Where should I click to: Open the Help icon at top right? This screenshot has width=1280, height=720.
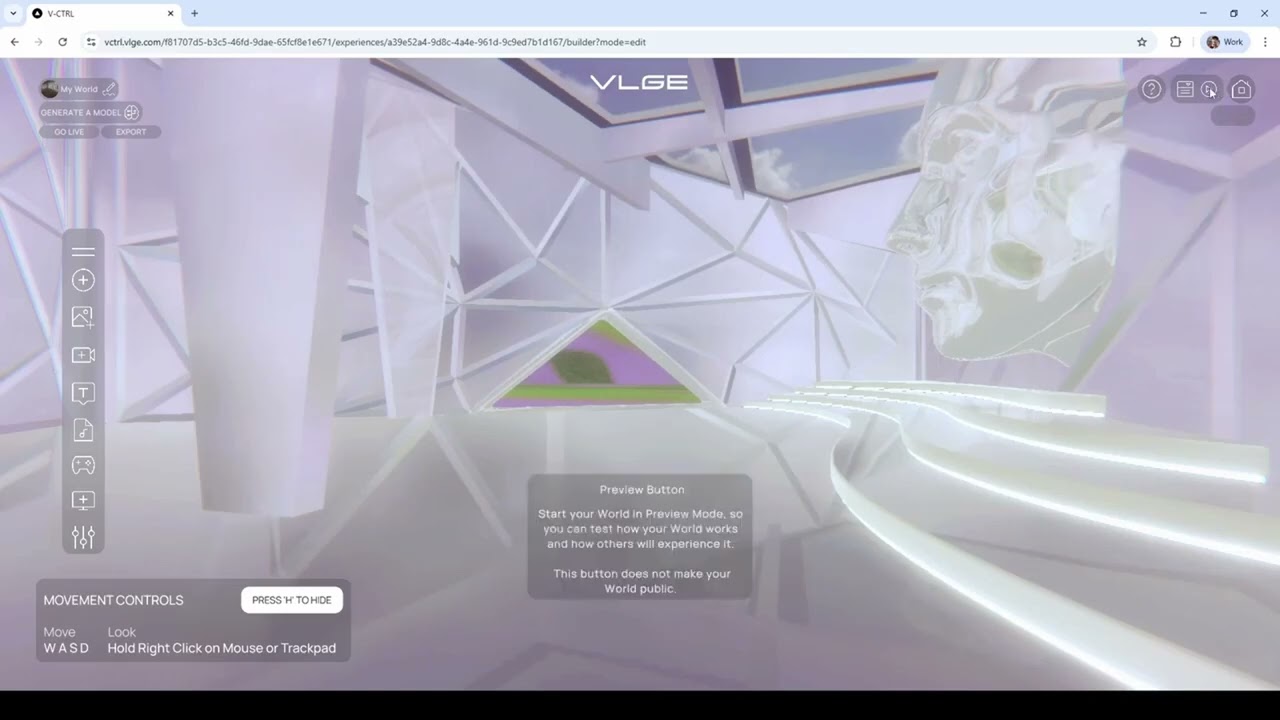click(1151, 89)
